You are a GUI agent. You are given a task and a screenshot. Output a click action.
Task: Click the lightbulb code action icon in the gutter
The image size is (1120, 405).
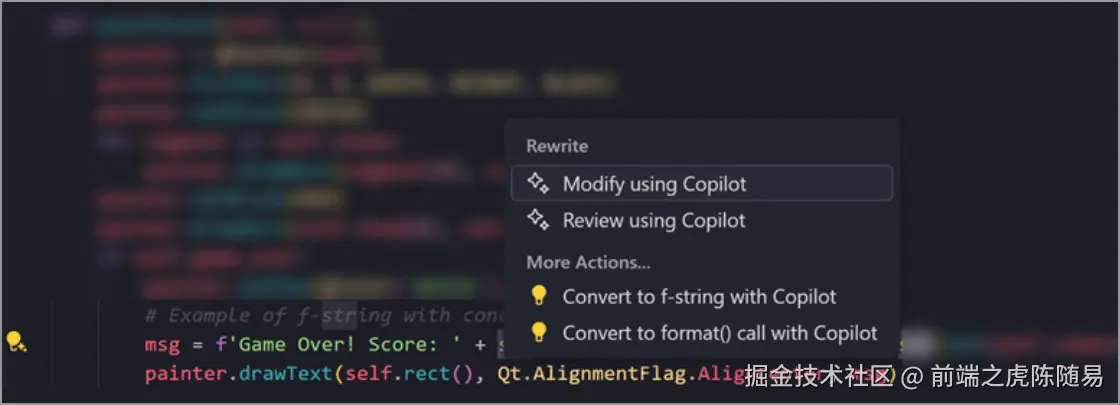pyautogui.click(x=16, y=341)
